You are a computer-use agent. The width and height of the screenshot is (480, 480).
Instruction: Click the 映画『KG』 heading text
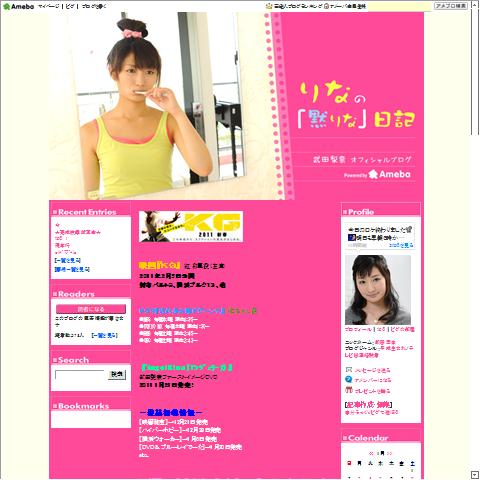[x=160, y=266]
